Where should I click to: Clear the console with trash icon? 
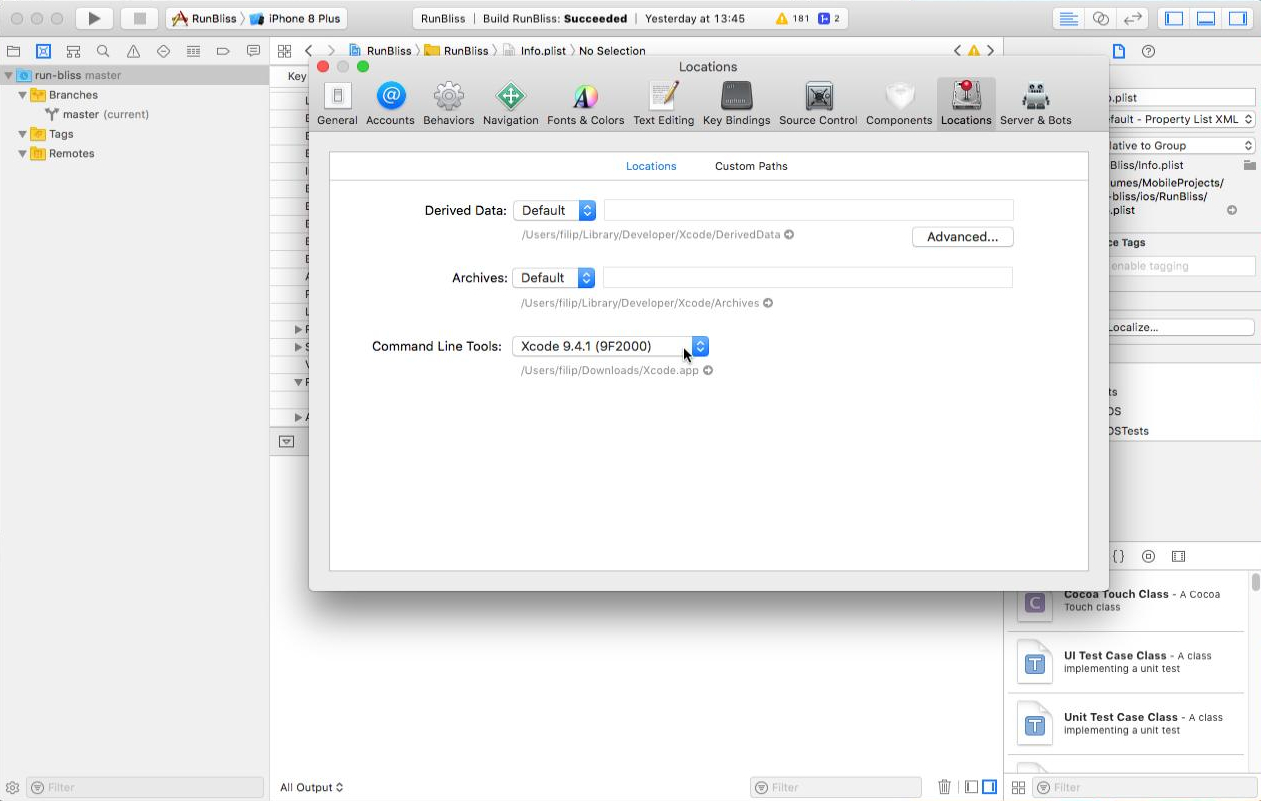coord(944,787)
